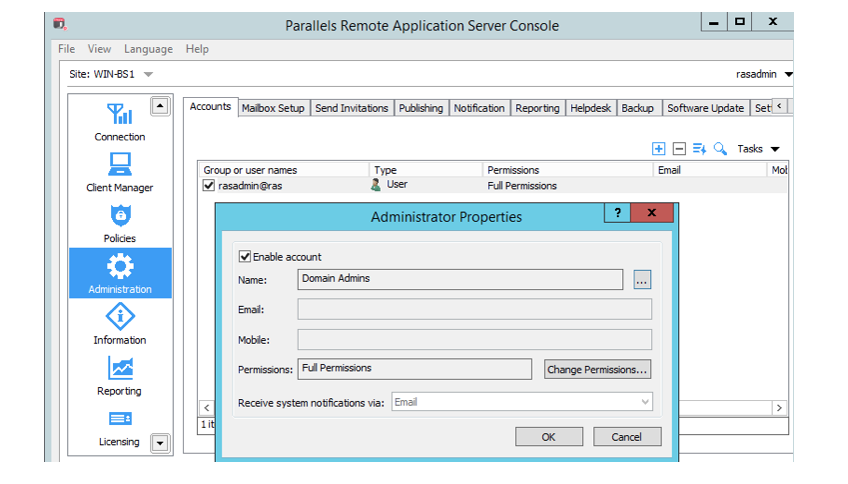
Task: Click the Cancel button
Action: pos(627,437)
